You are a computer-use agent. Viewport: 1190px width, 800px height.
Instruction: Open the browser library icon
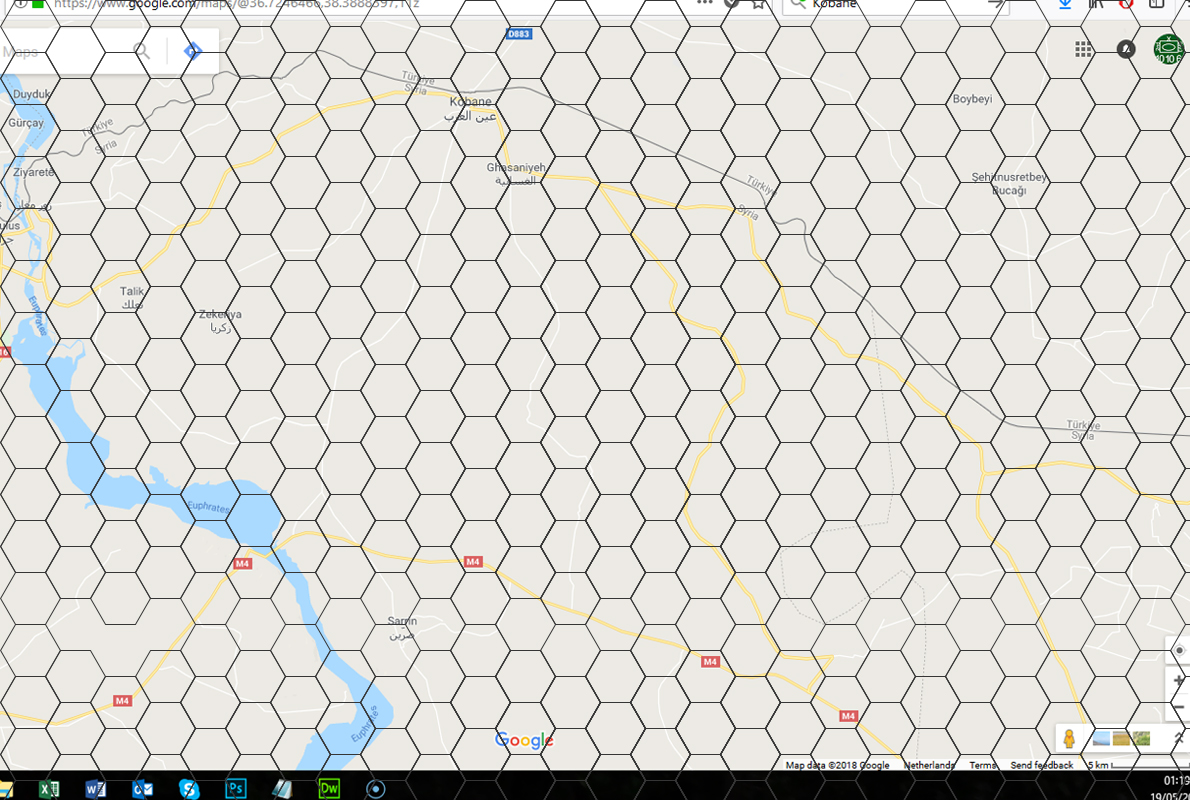[x=1095, y=4]
